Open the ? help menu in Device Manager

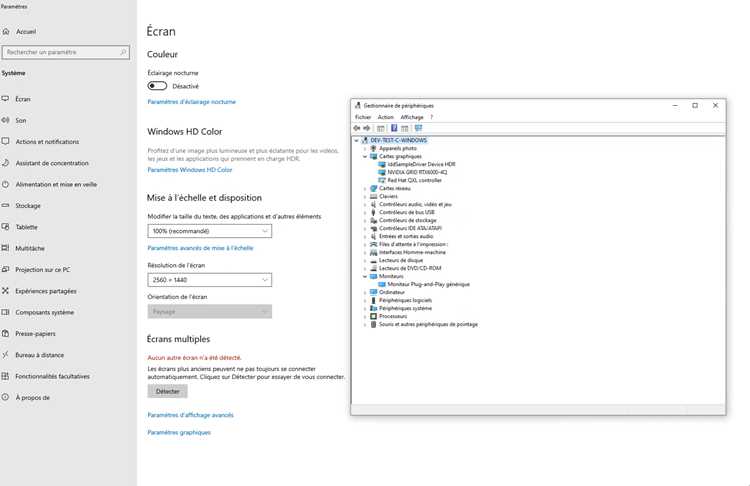click(431, 117)
